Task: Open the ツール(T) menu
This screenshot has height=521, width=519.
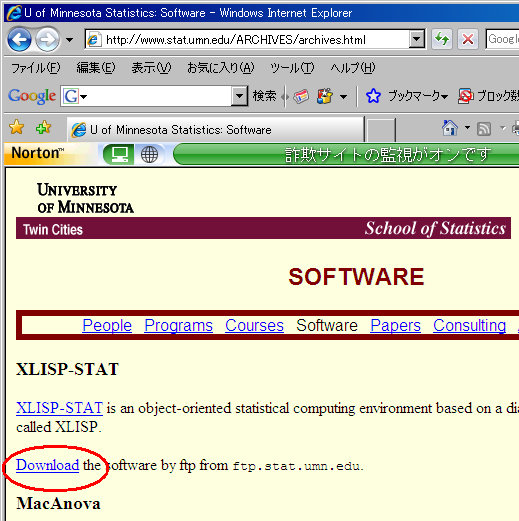Action: coord(292,68)
